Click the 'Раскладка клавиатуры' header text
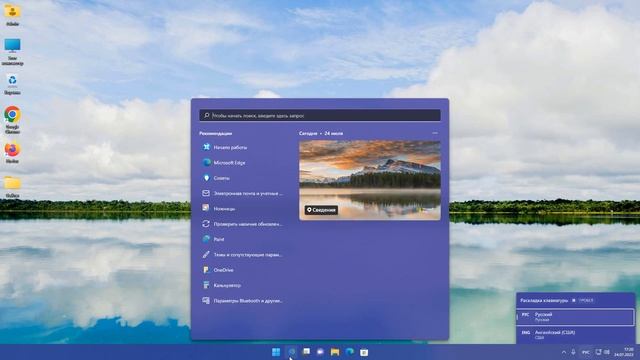The image size is (640, 360). 544,300
